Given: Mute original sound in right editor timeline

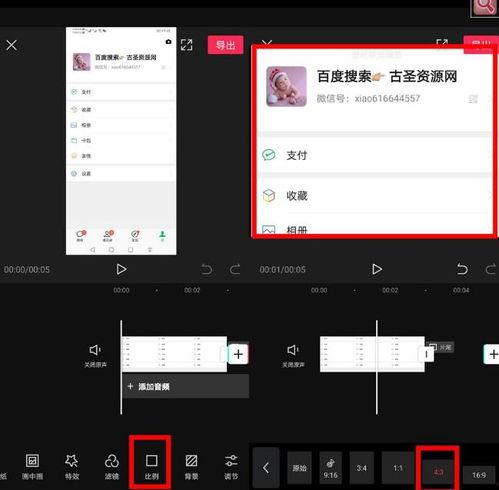Looking at the screenshot, I should pyautogui.click(x=293, y=356).
